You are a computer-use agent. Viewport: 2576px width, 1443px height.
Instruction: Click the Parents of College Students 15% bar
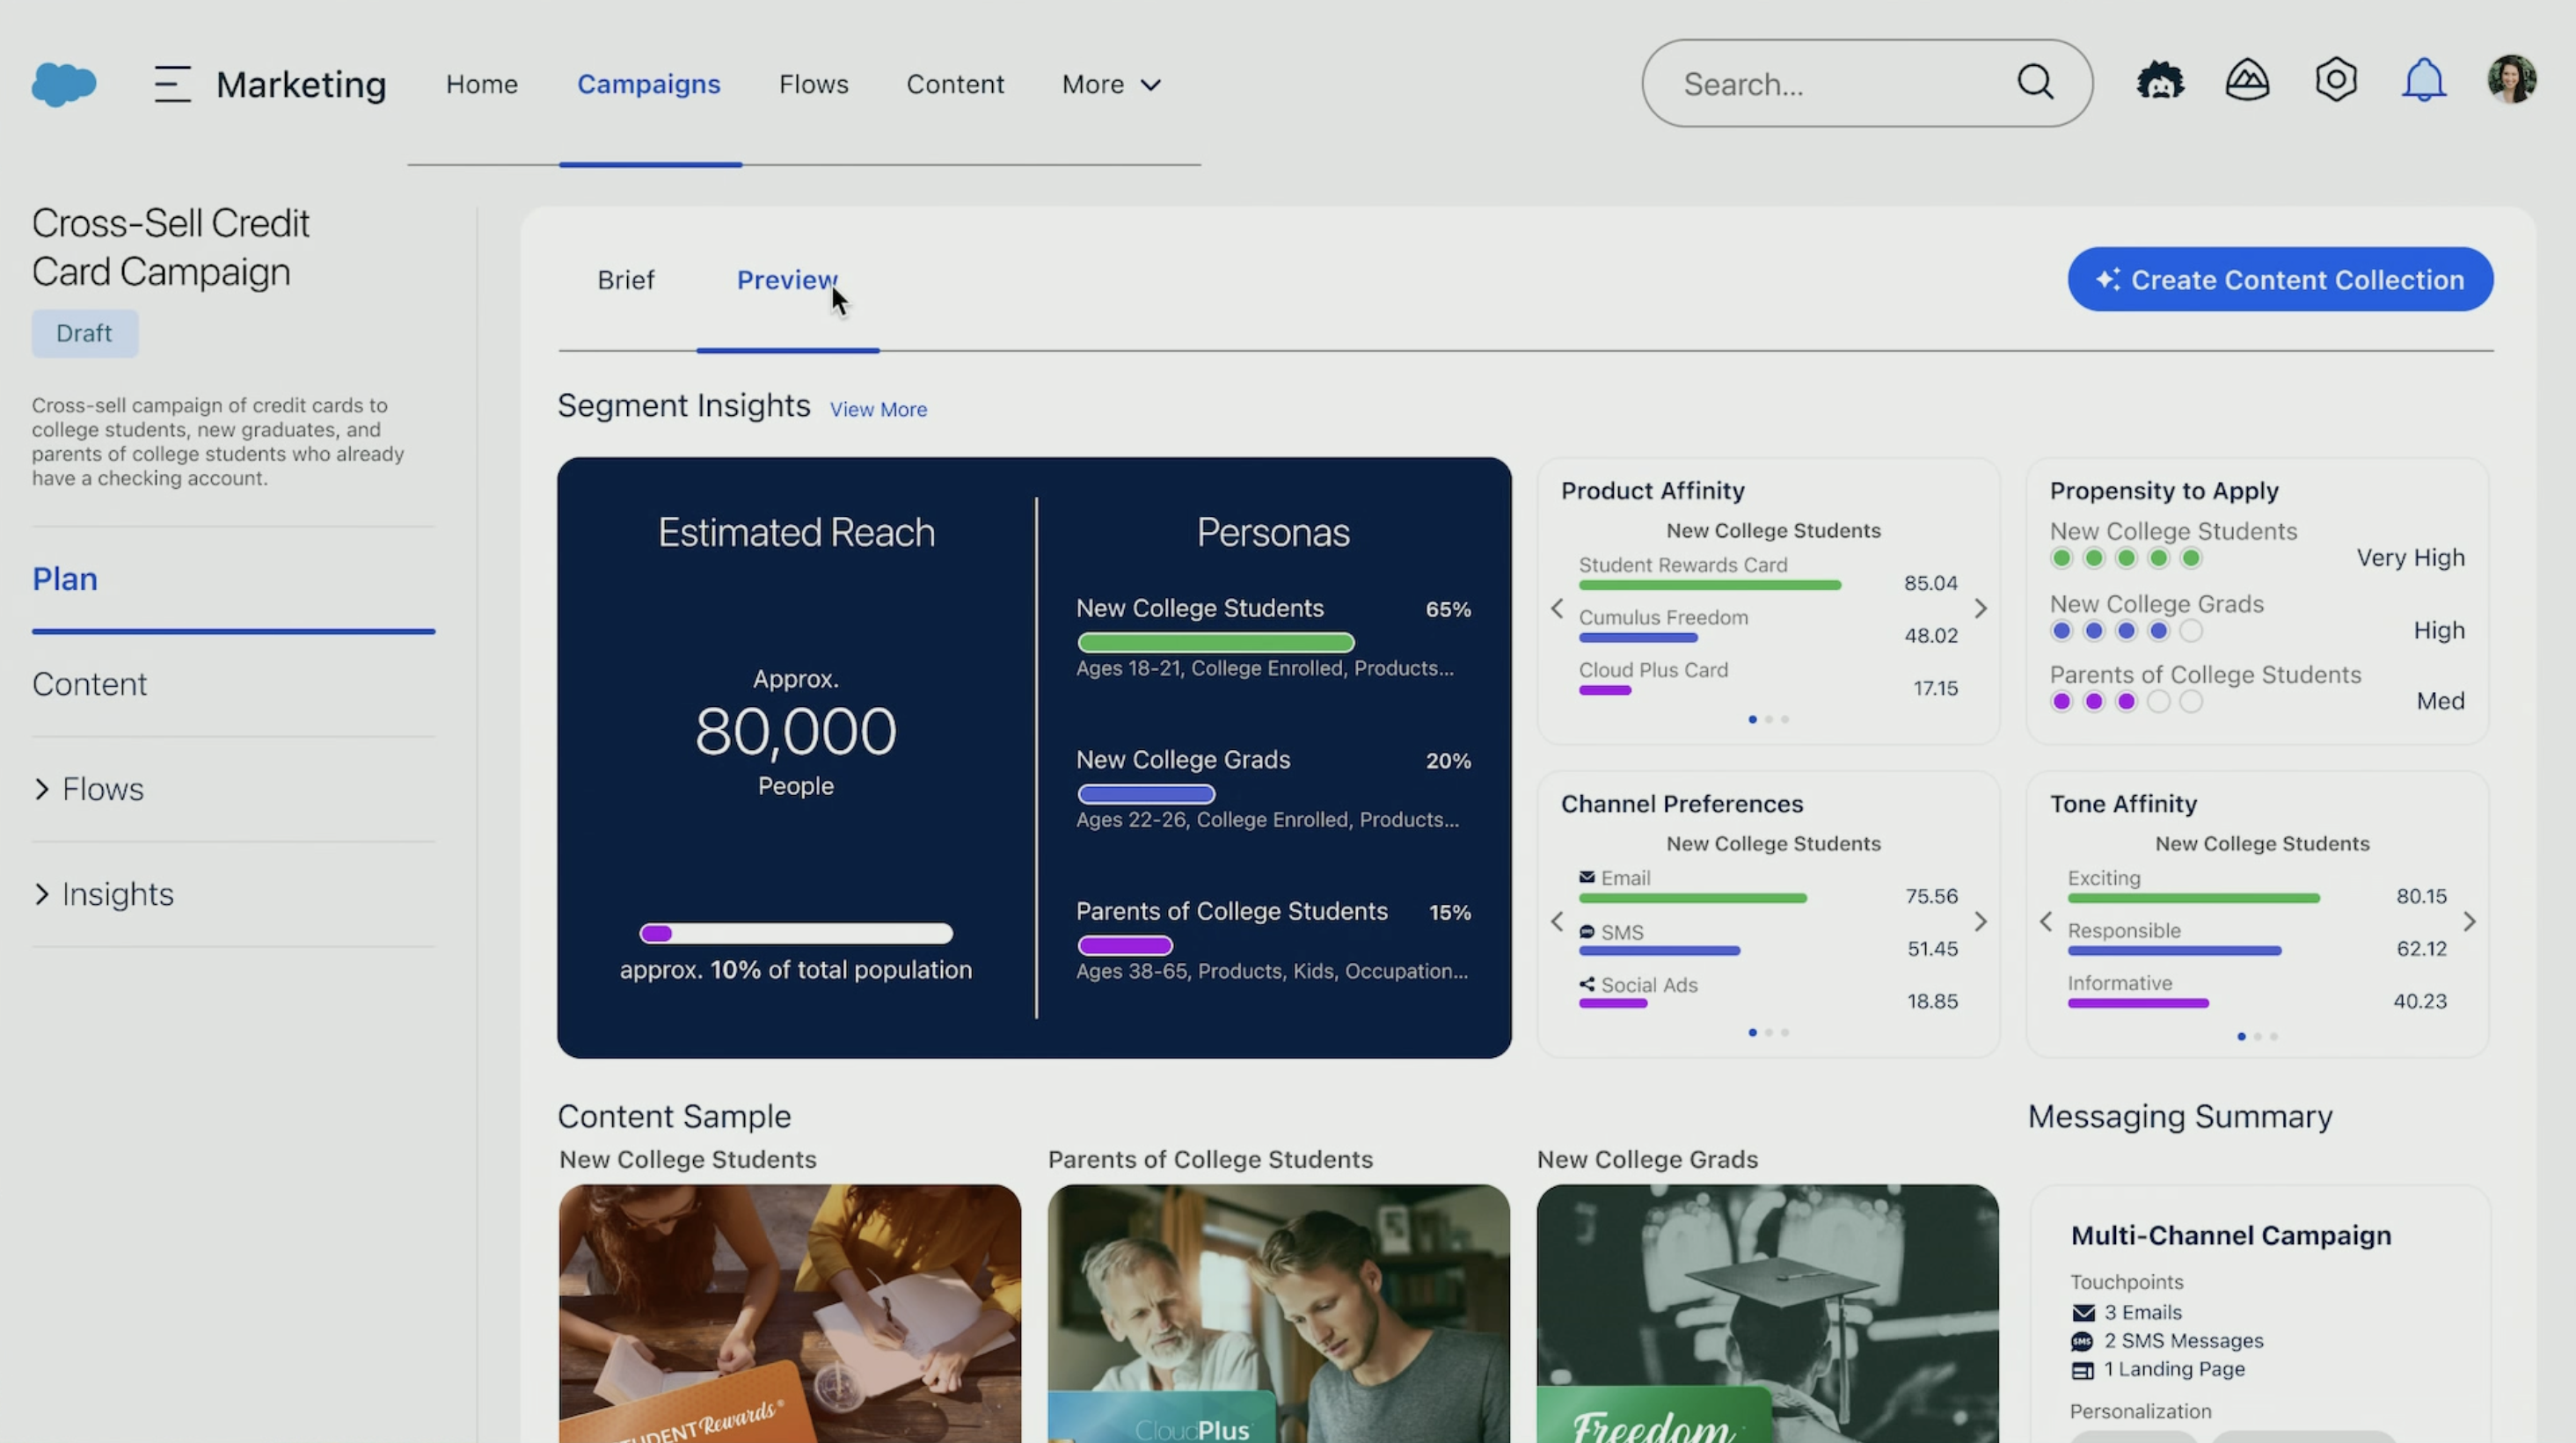tap(1125, 945)
